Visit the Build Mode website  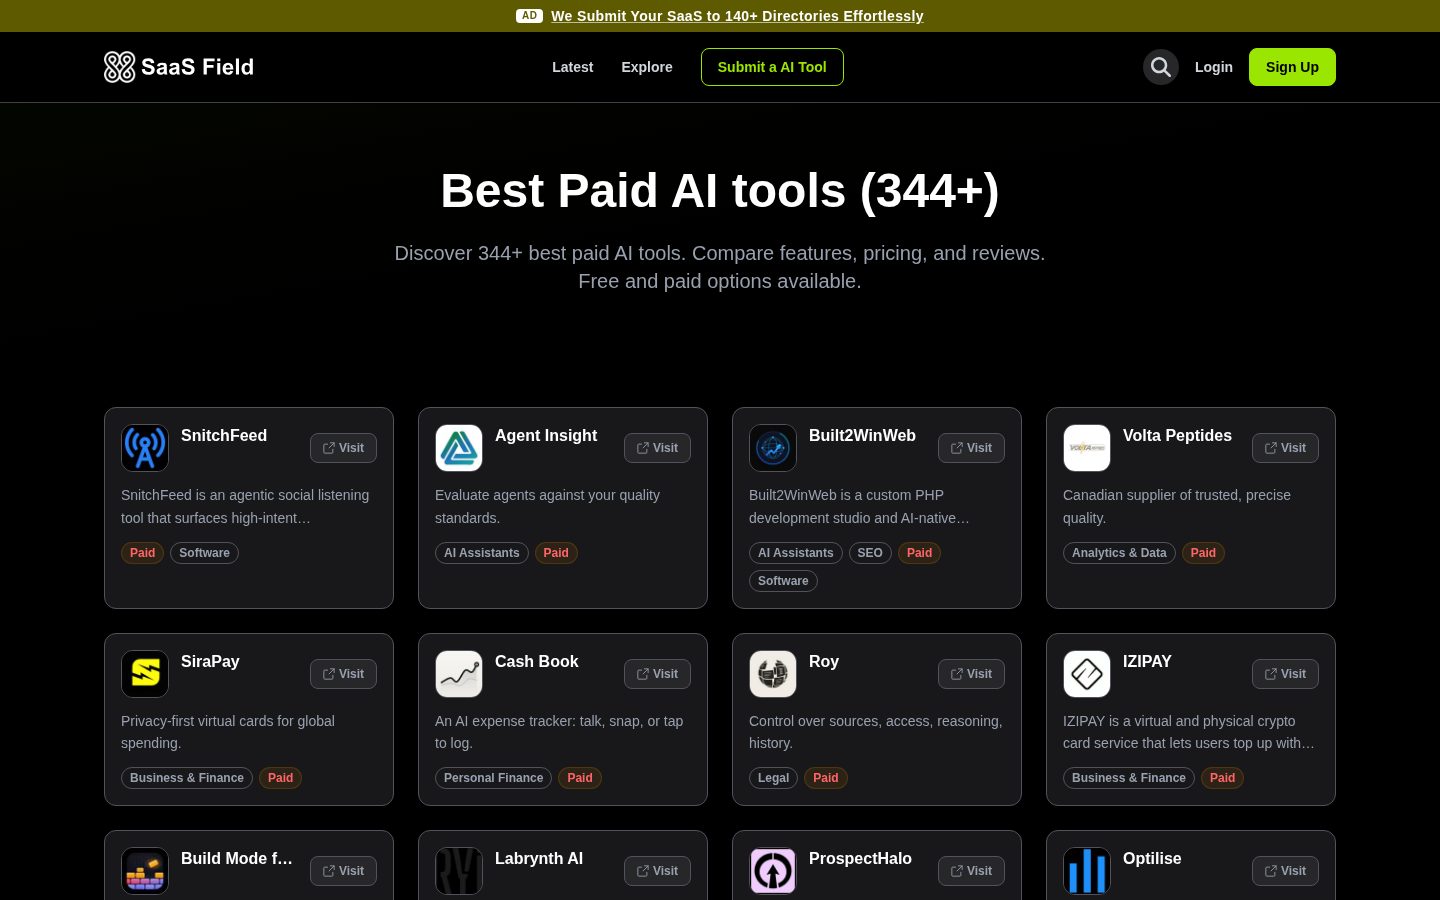[343, 871]
